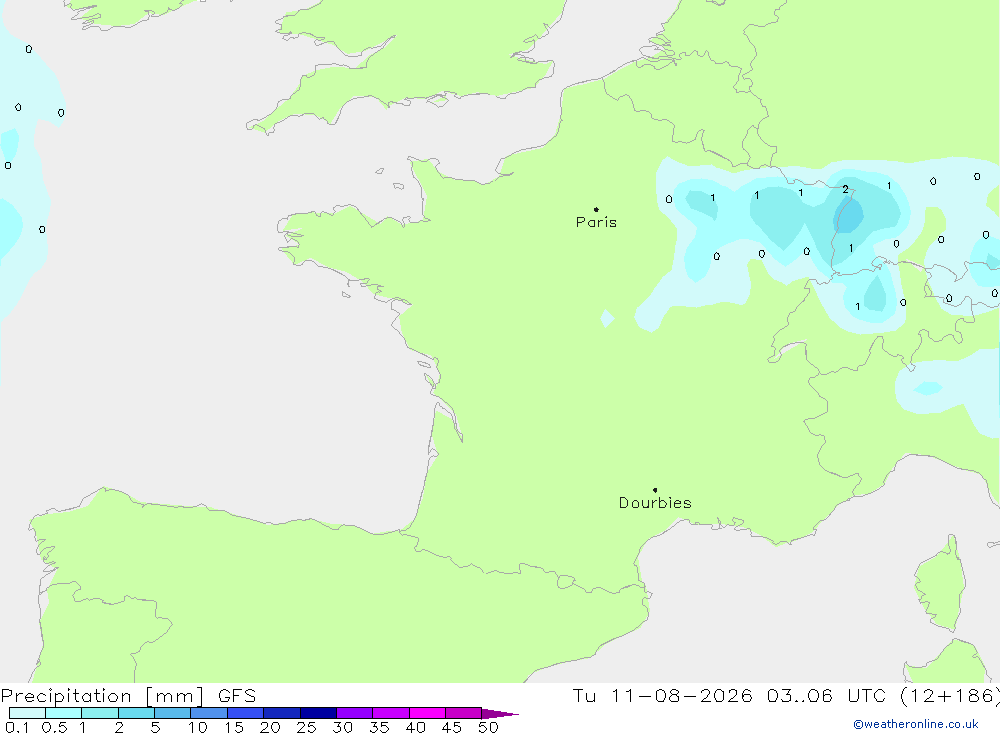
Task: Click the '50' legend scale label
Action: (x=489, y=727)
